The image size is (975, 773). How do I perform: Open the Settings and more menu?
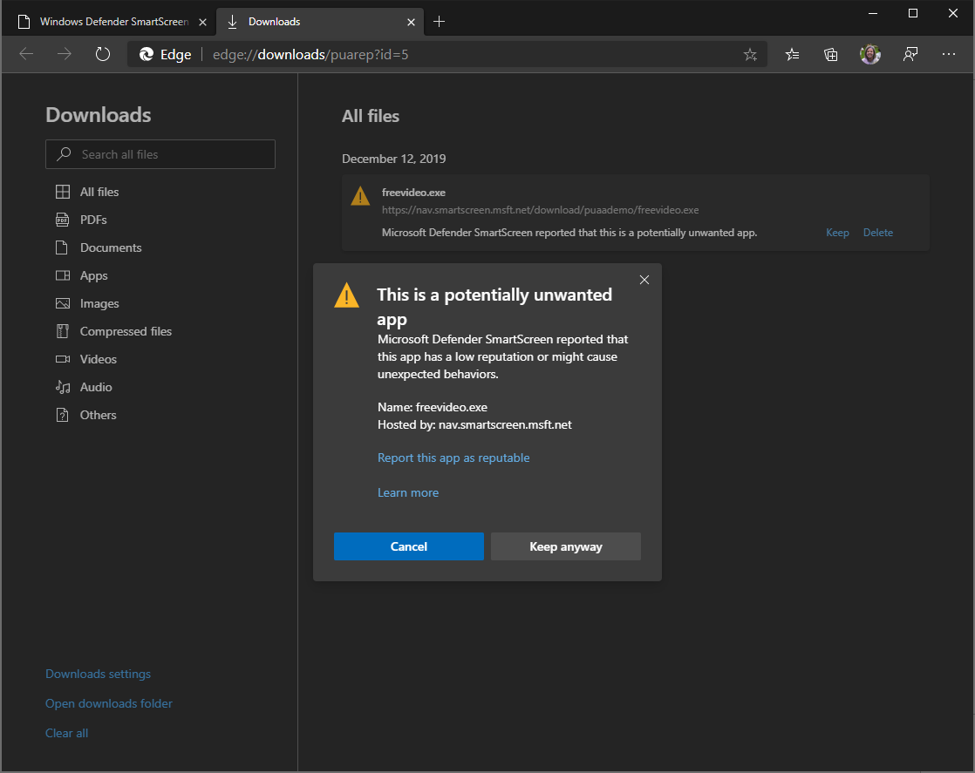click(948, 54)
